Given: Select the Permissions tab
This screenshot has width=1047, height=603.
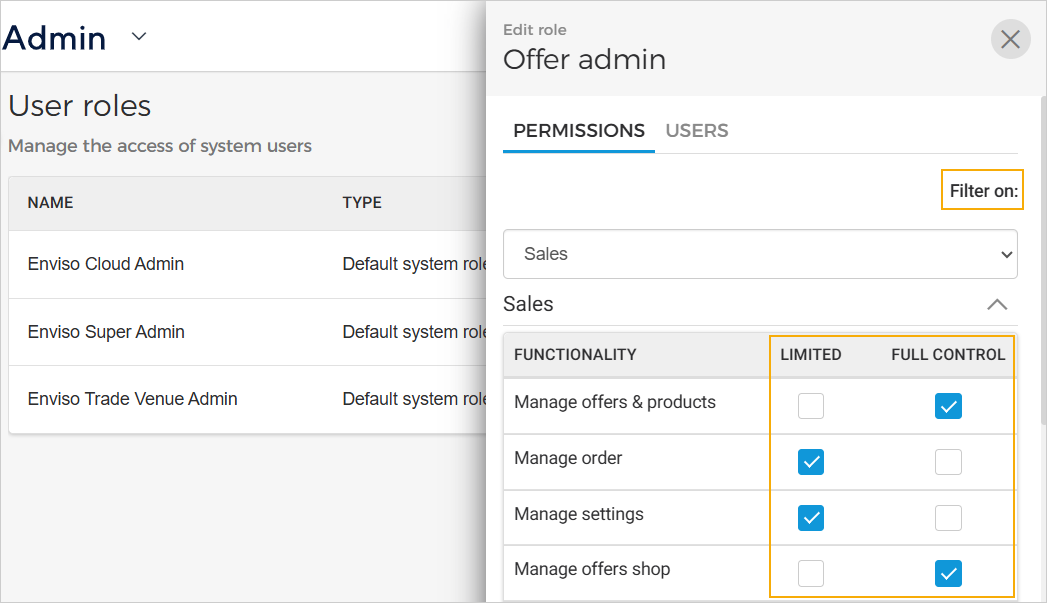Looking at the screenshot, I should tap(578, 131).
